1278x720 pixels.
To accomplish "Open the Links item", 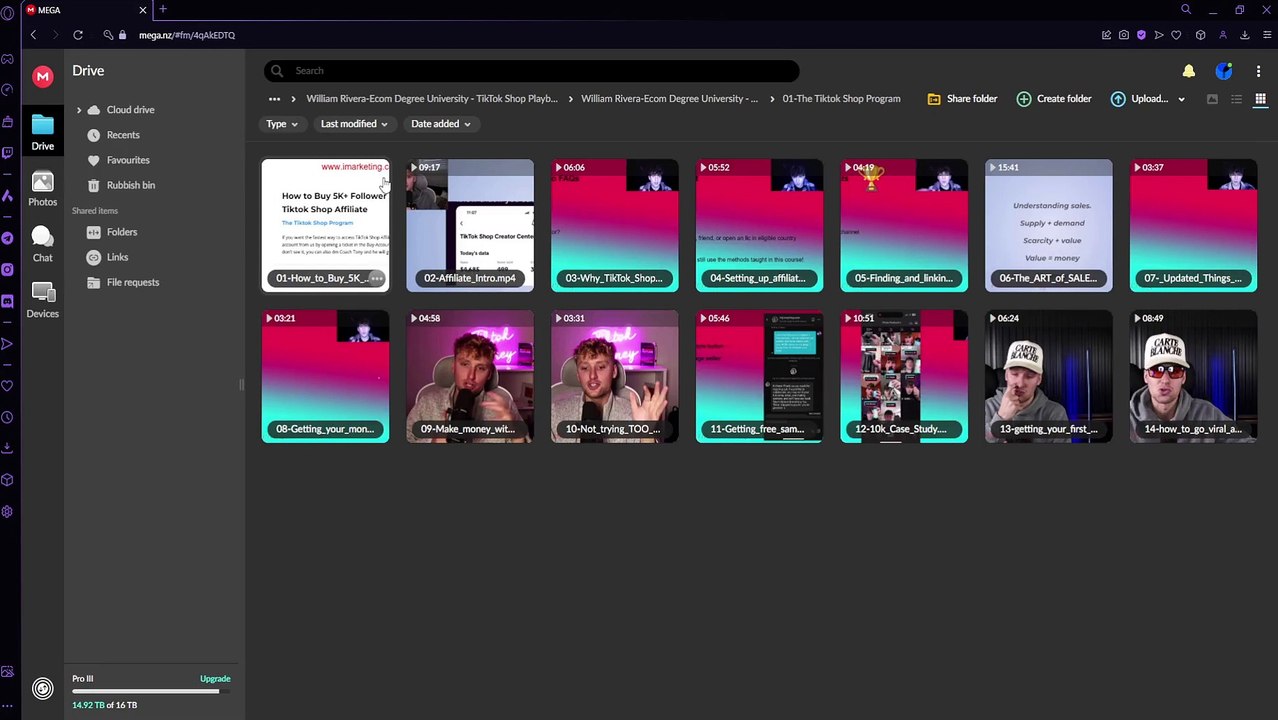I will tap(117, 257).
